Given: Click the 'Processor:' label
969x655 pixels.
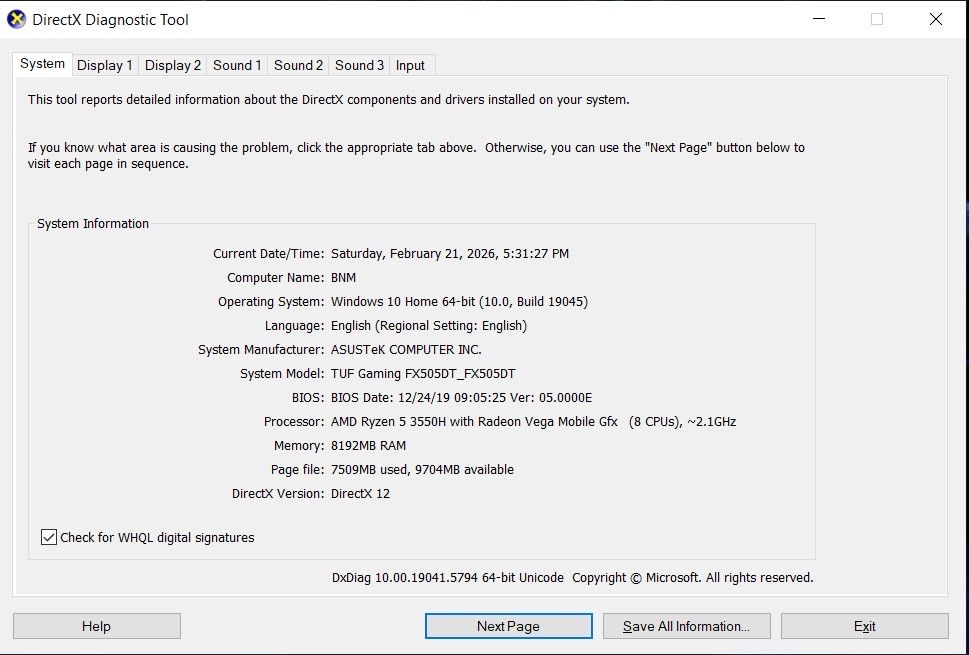Looking at the screenshot, I should (294, 422).
